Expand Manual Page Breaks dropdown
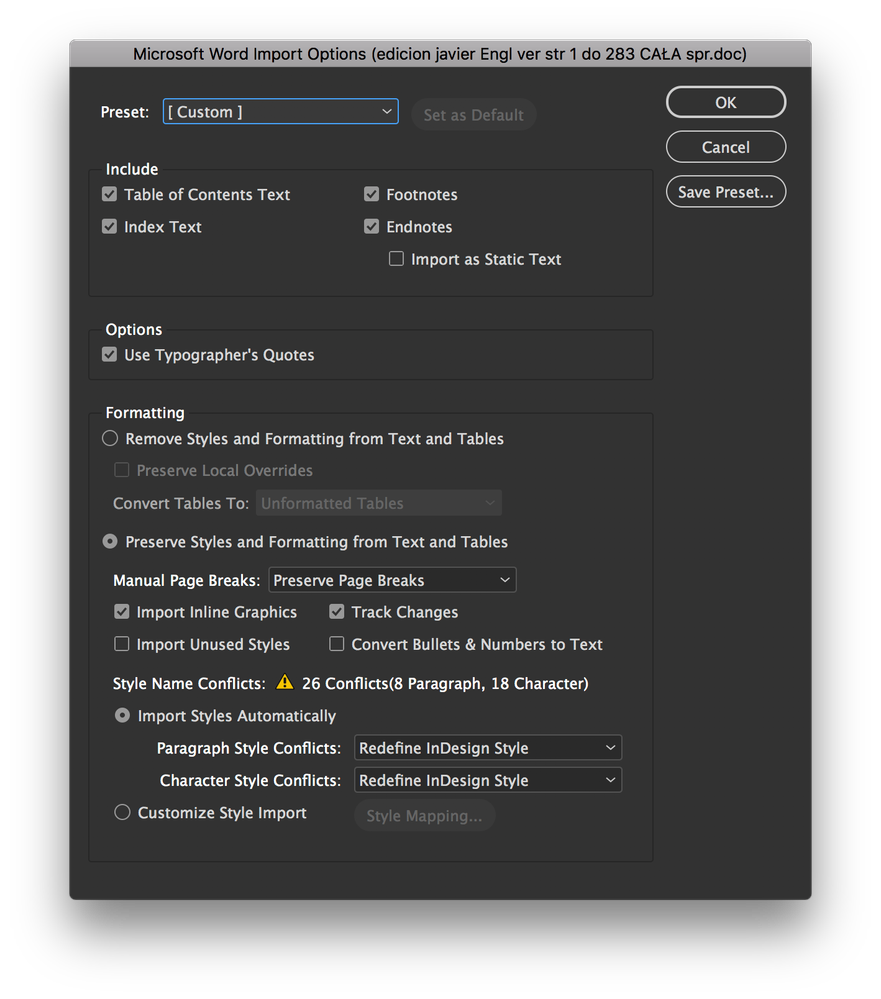Image resolution: width=881 pixels, height=999 pixels. [x=392, y=580]
